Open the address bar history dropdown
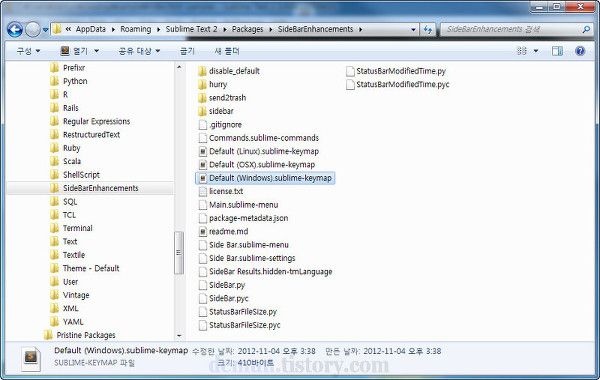The height and width of the screenshot is (380, 600). [x=413, y=29]
